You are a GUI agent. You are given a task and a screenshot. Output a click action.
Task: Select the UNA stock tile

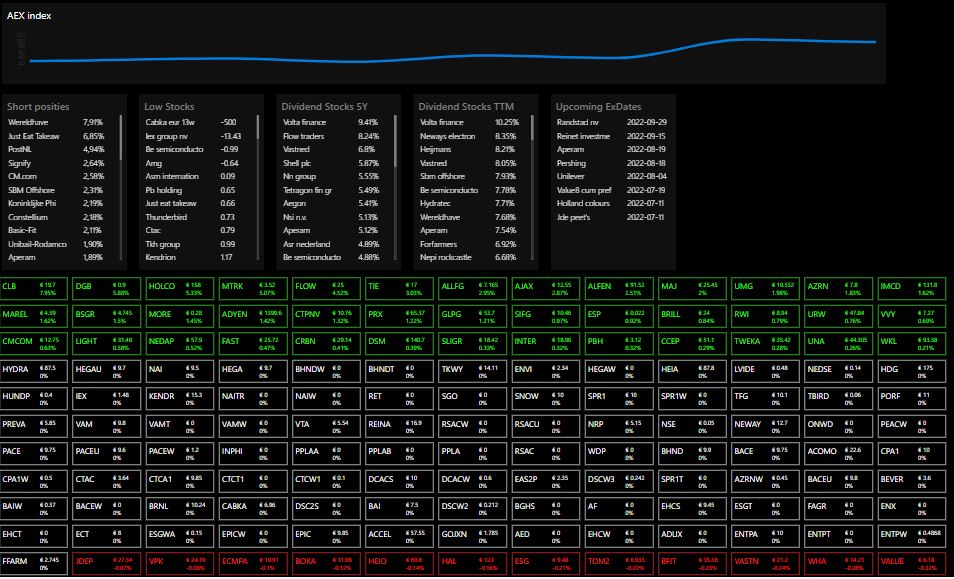pyautogui.click(x=839, y=343)
